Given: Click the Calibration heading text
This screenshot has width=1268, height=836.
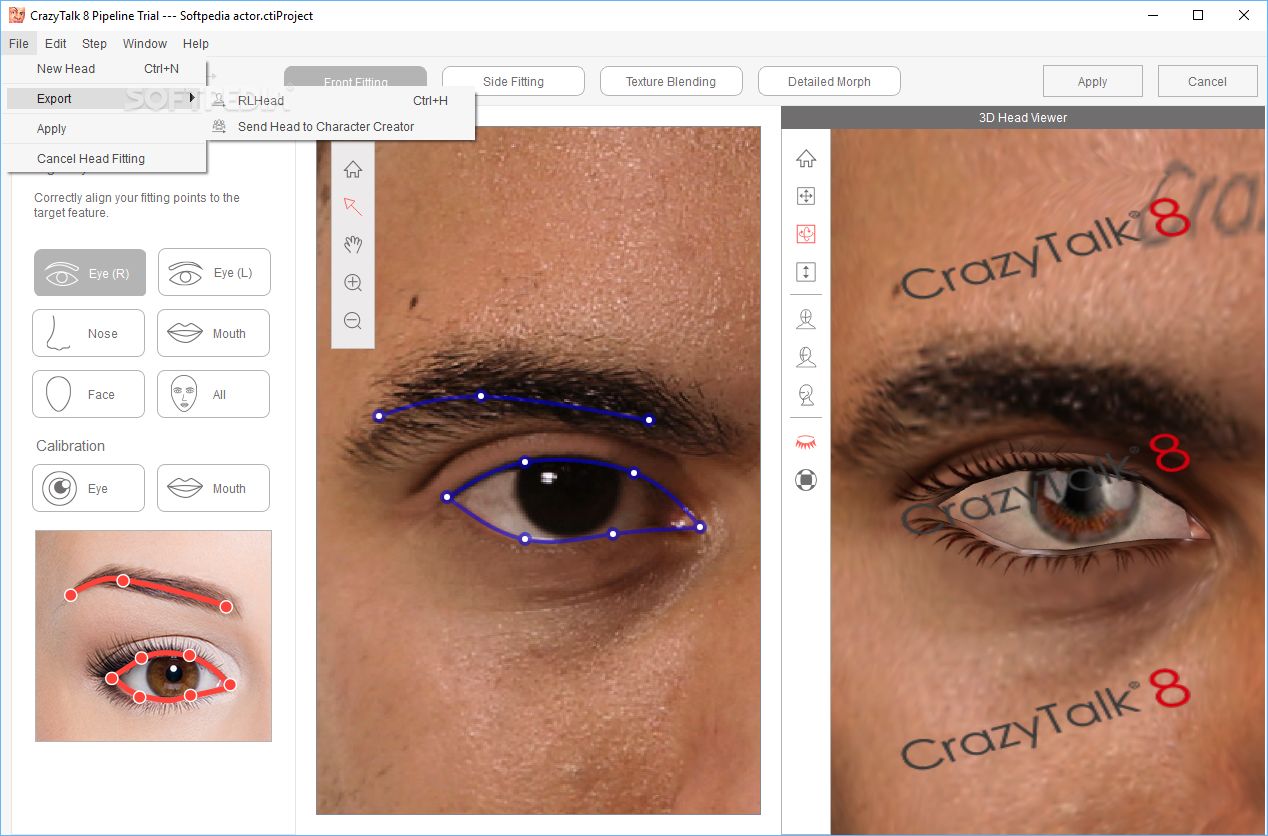Looking at the screenshot, I should (x=70, y=446).
